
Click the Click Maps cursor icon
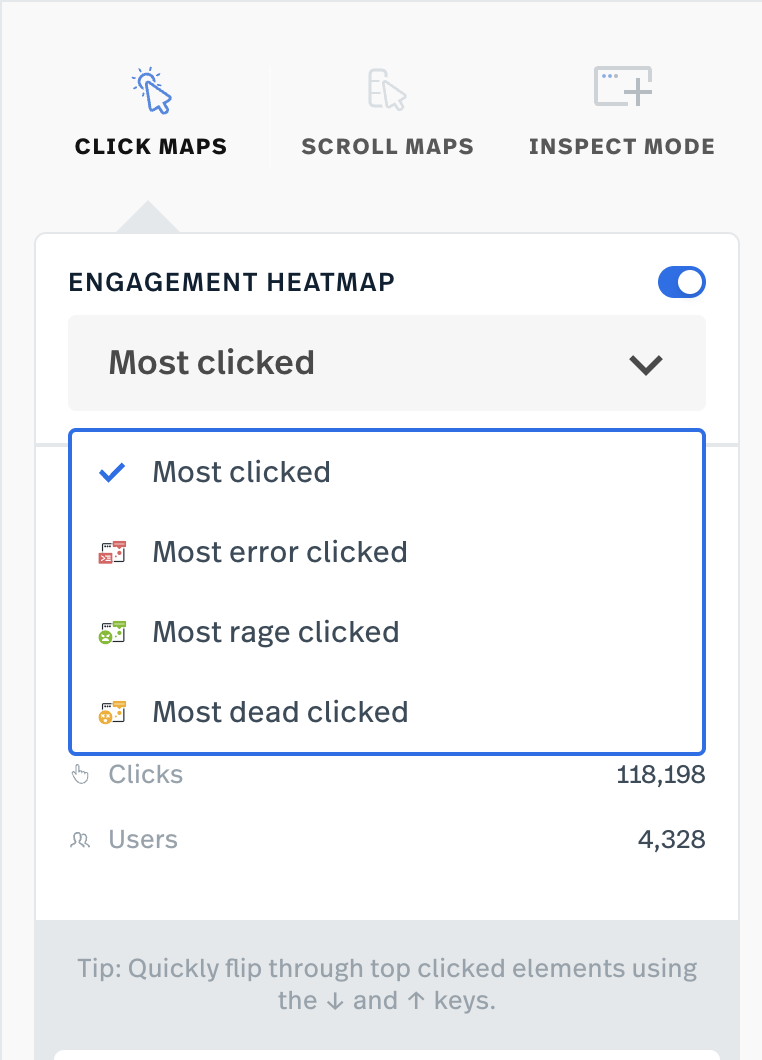click(151, 91)
